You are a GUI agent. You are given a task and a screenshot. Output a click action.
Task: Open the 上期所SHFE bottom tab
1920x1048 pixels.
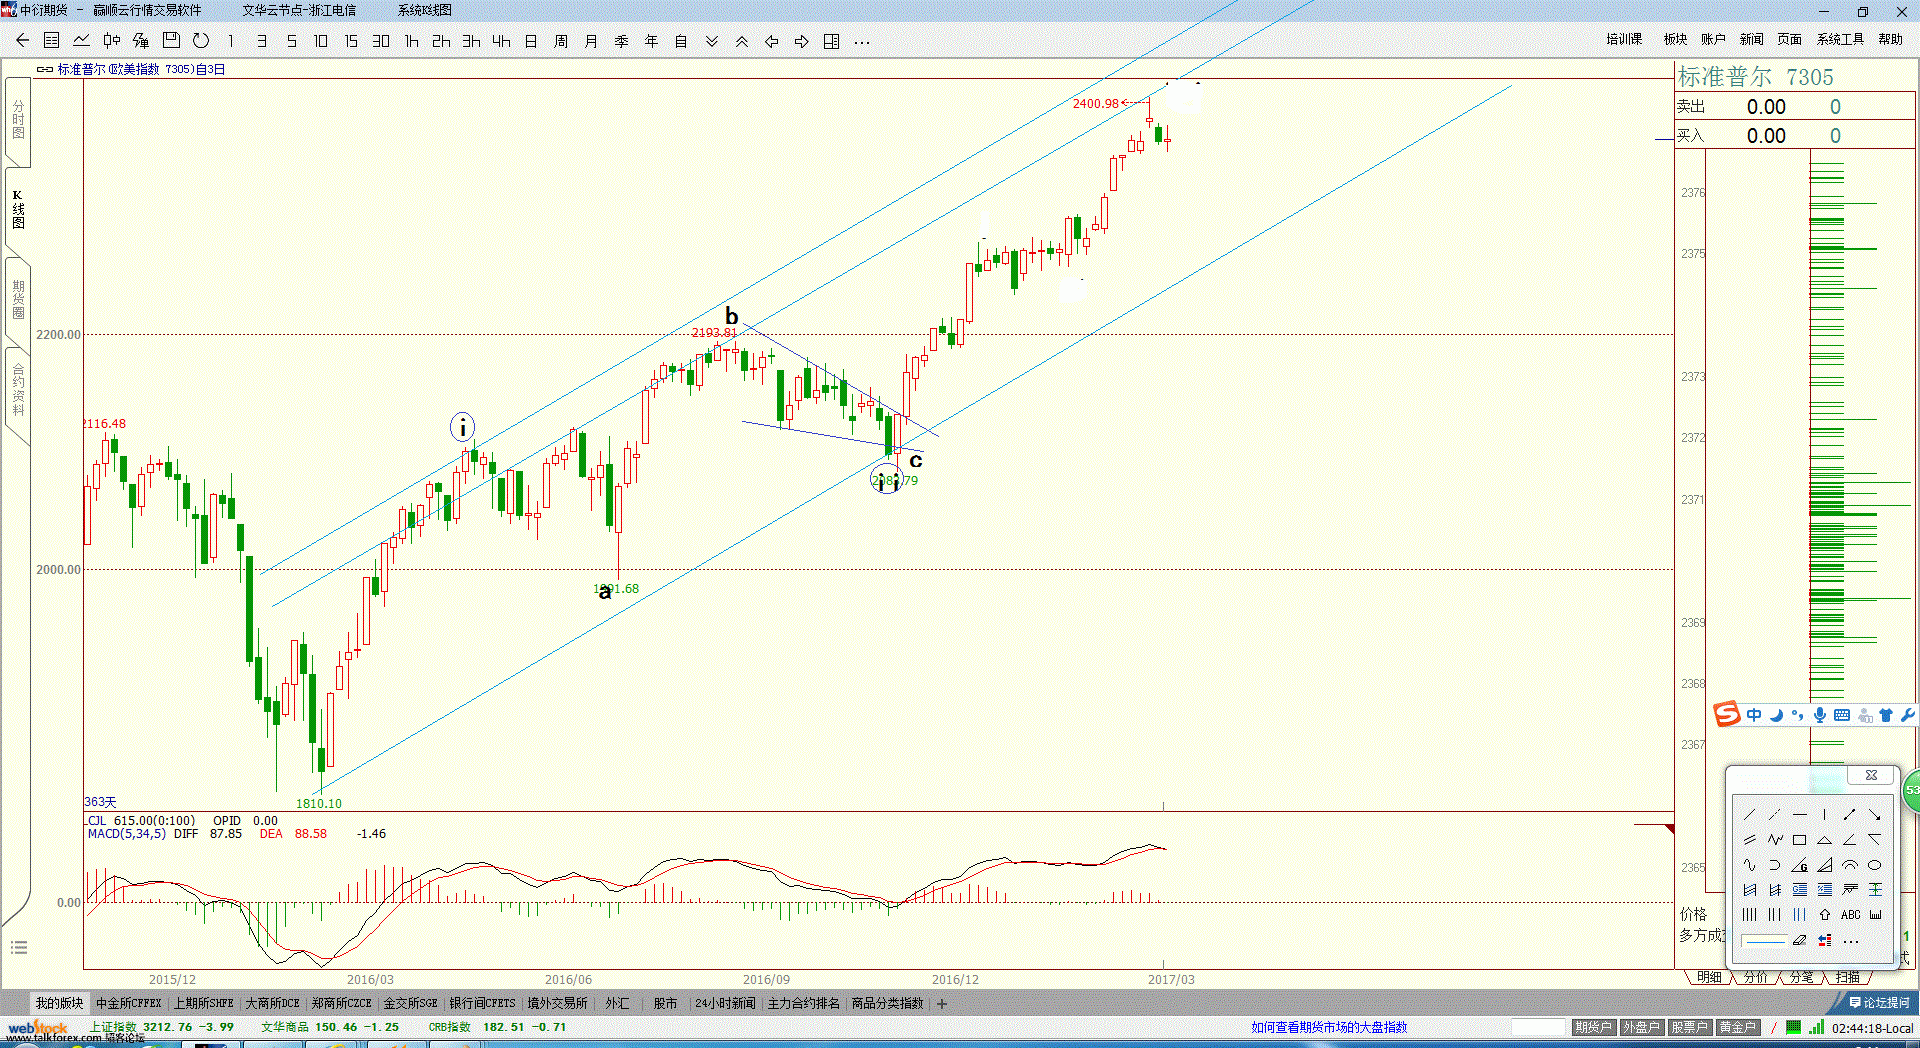[203, 1003]
